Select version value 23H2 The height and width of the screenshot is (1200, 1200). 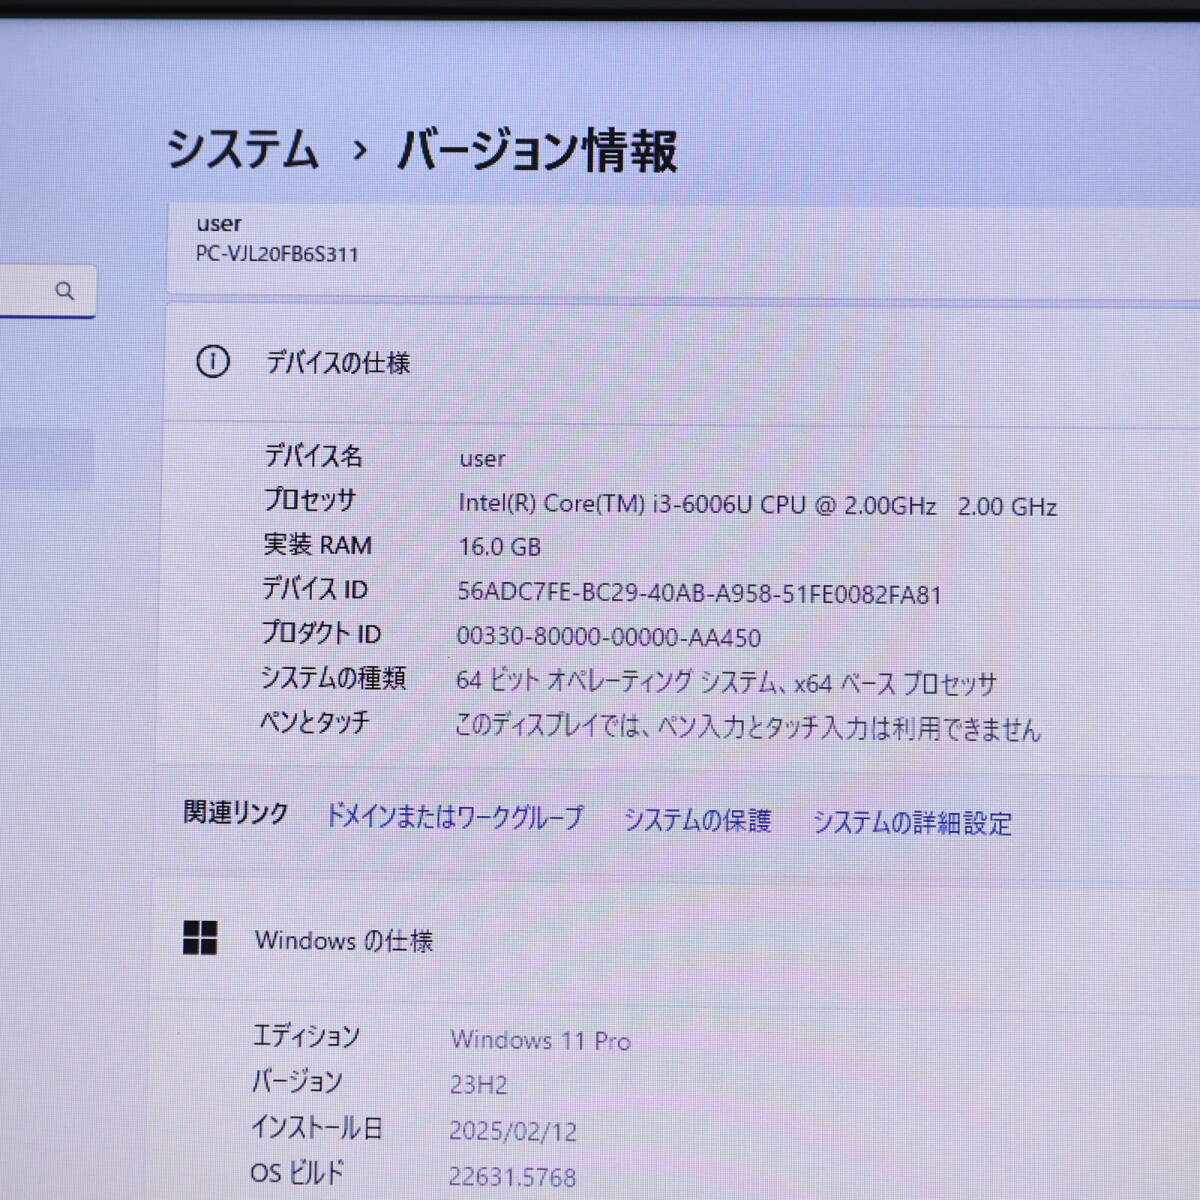(478, 1085)
